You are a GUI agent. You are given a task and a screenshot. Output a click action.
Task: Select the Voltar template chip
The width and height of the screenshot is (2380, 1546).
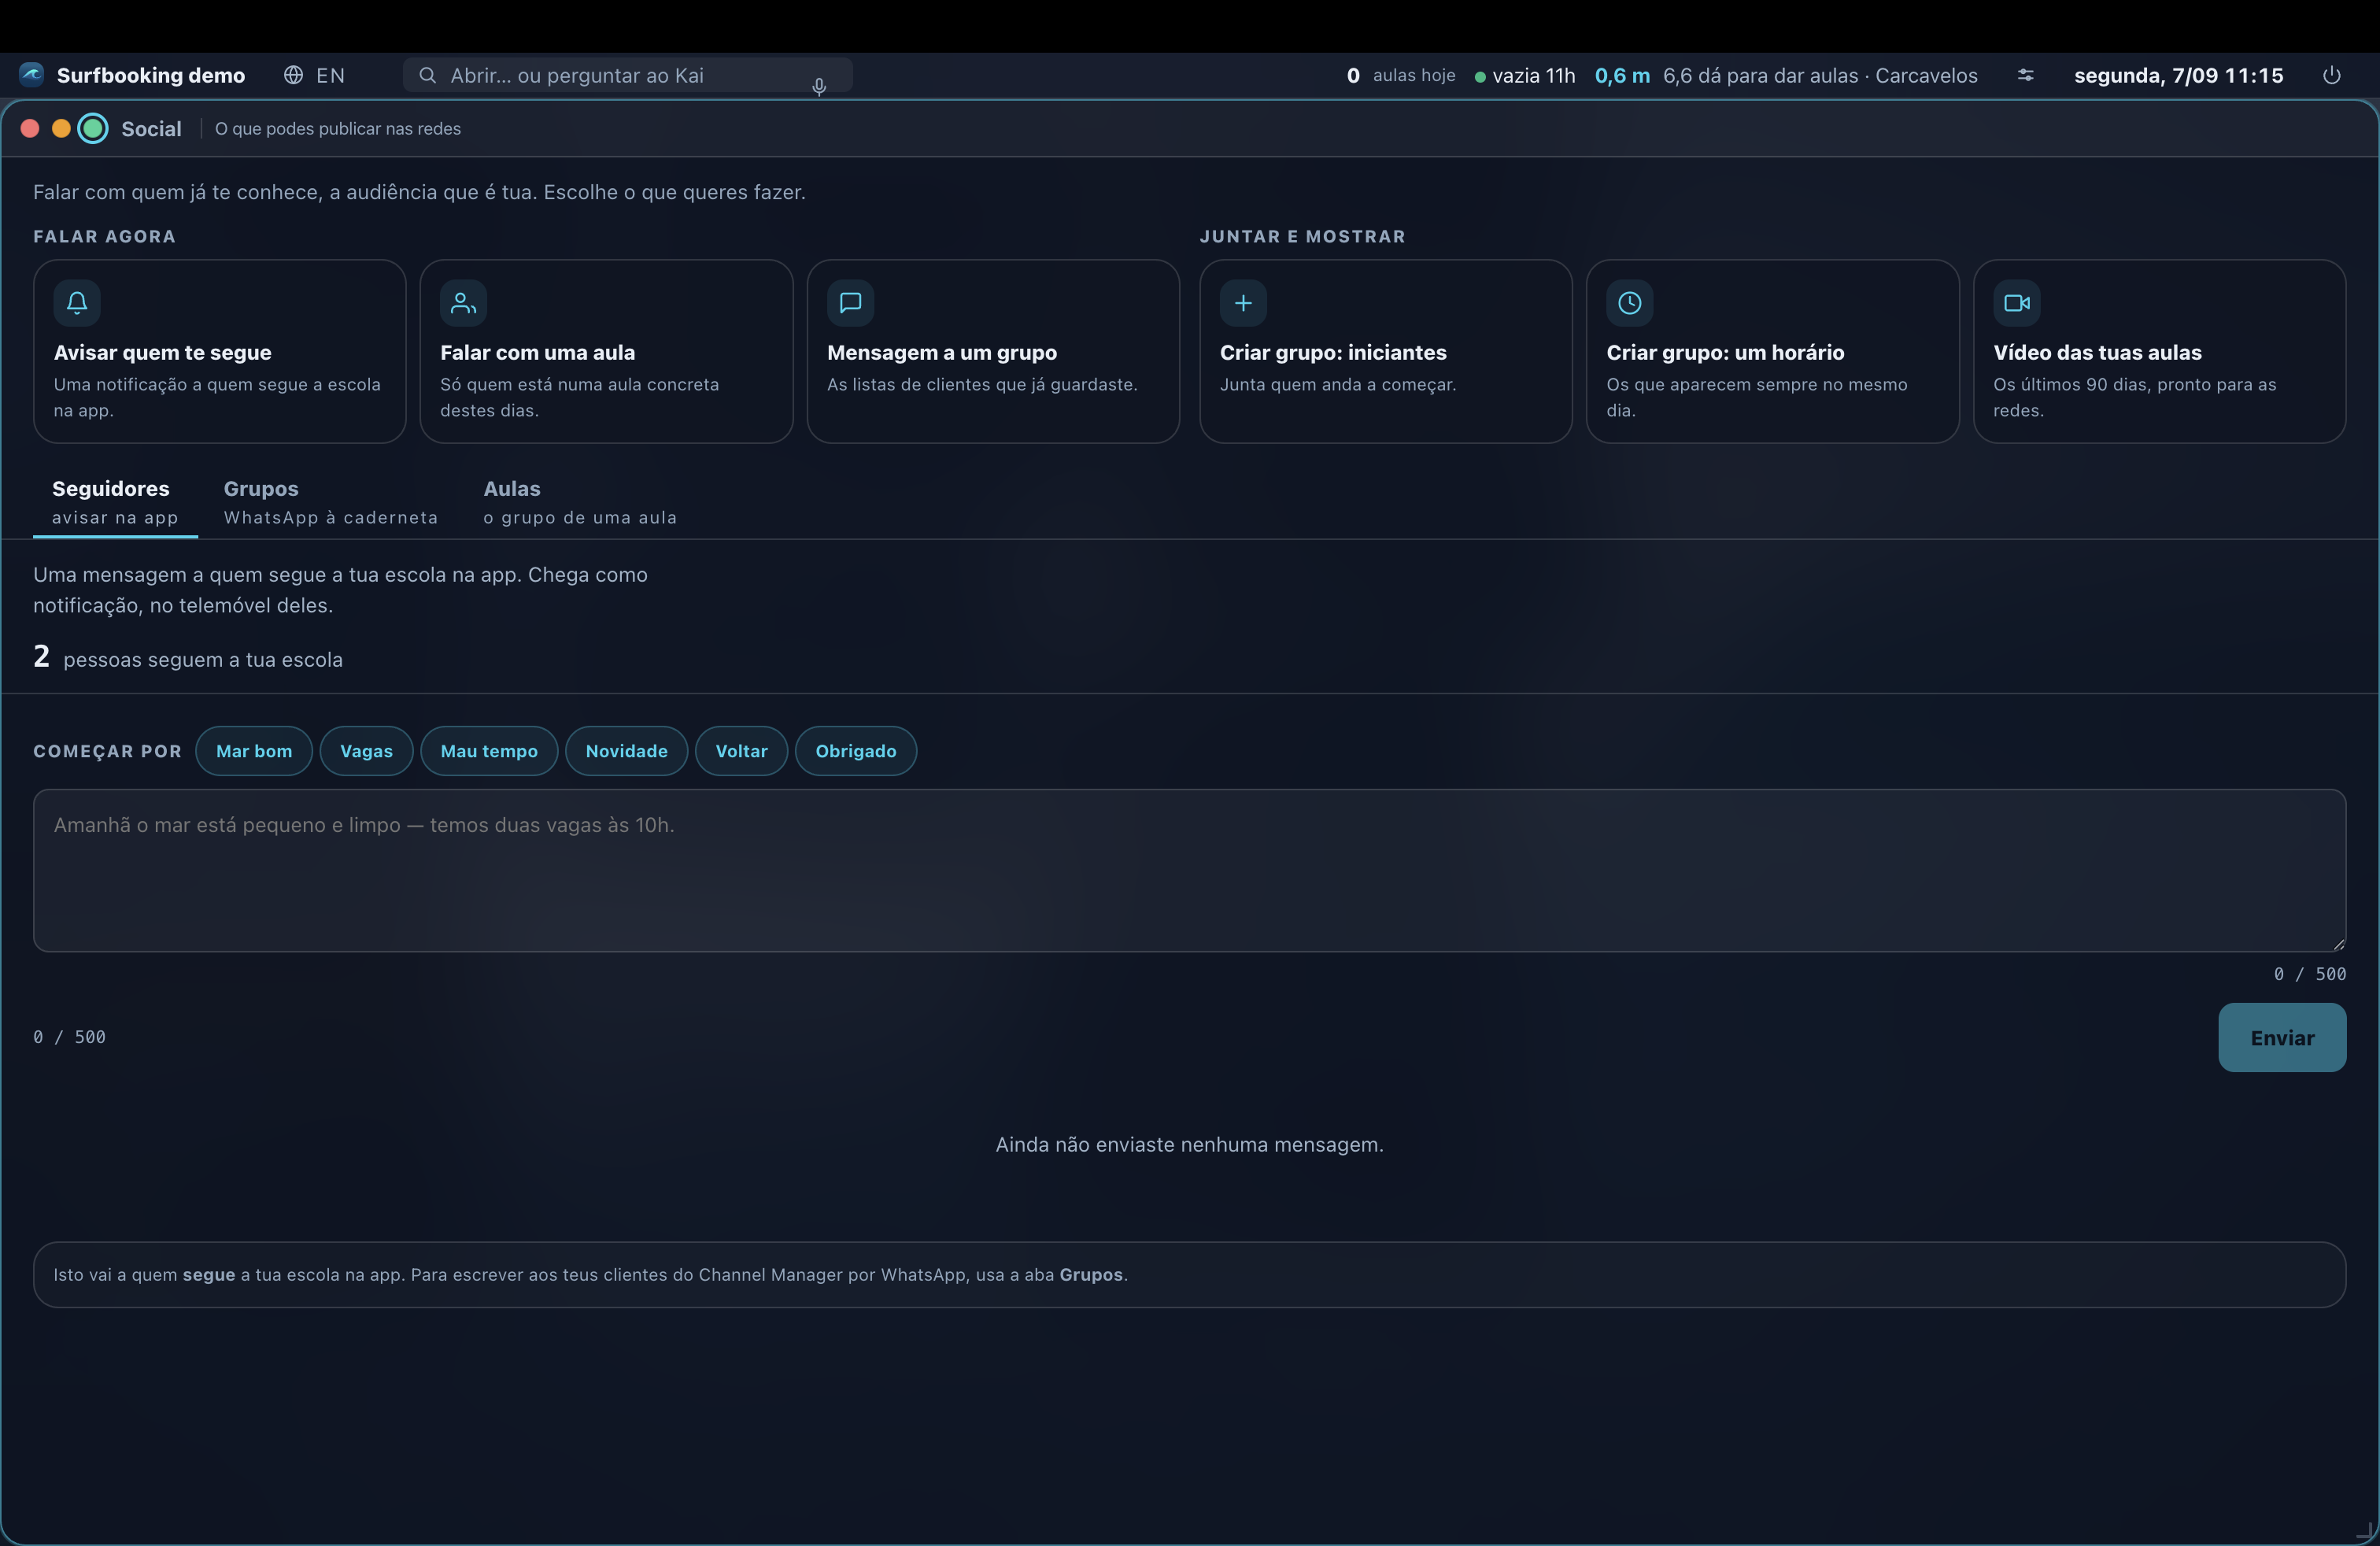pos(741,751)
